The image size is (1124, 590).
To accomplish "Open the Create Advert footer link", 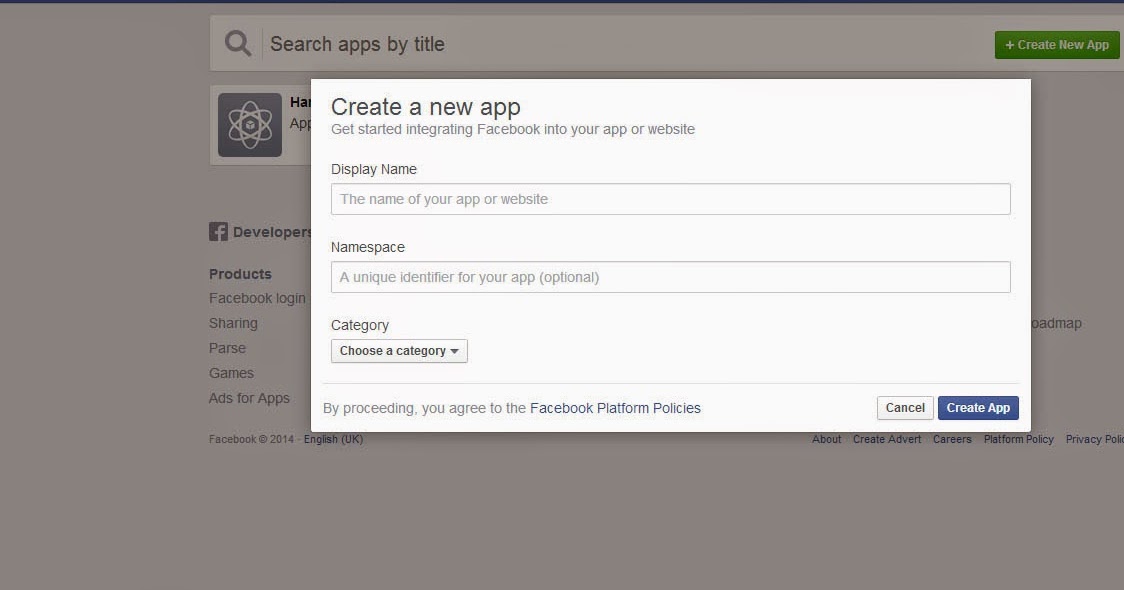I will (887, 439).
